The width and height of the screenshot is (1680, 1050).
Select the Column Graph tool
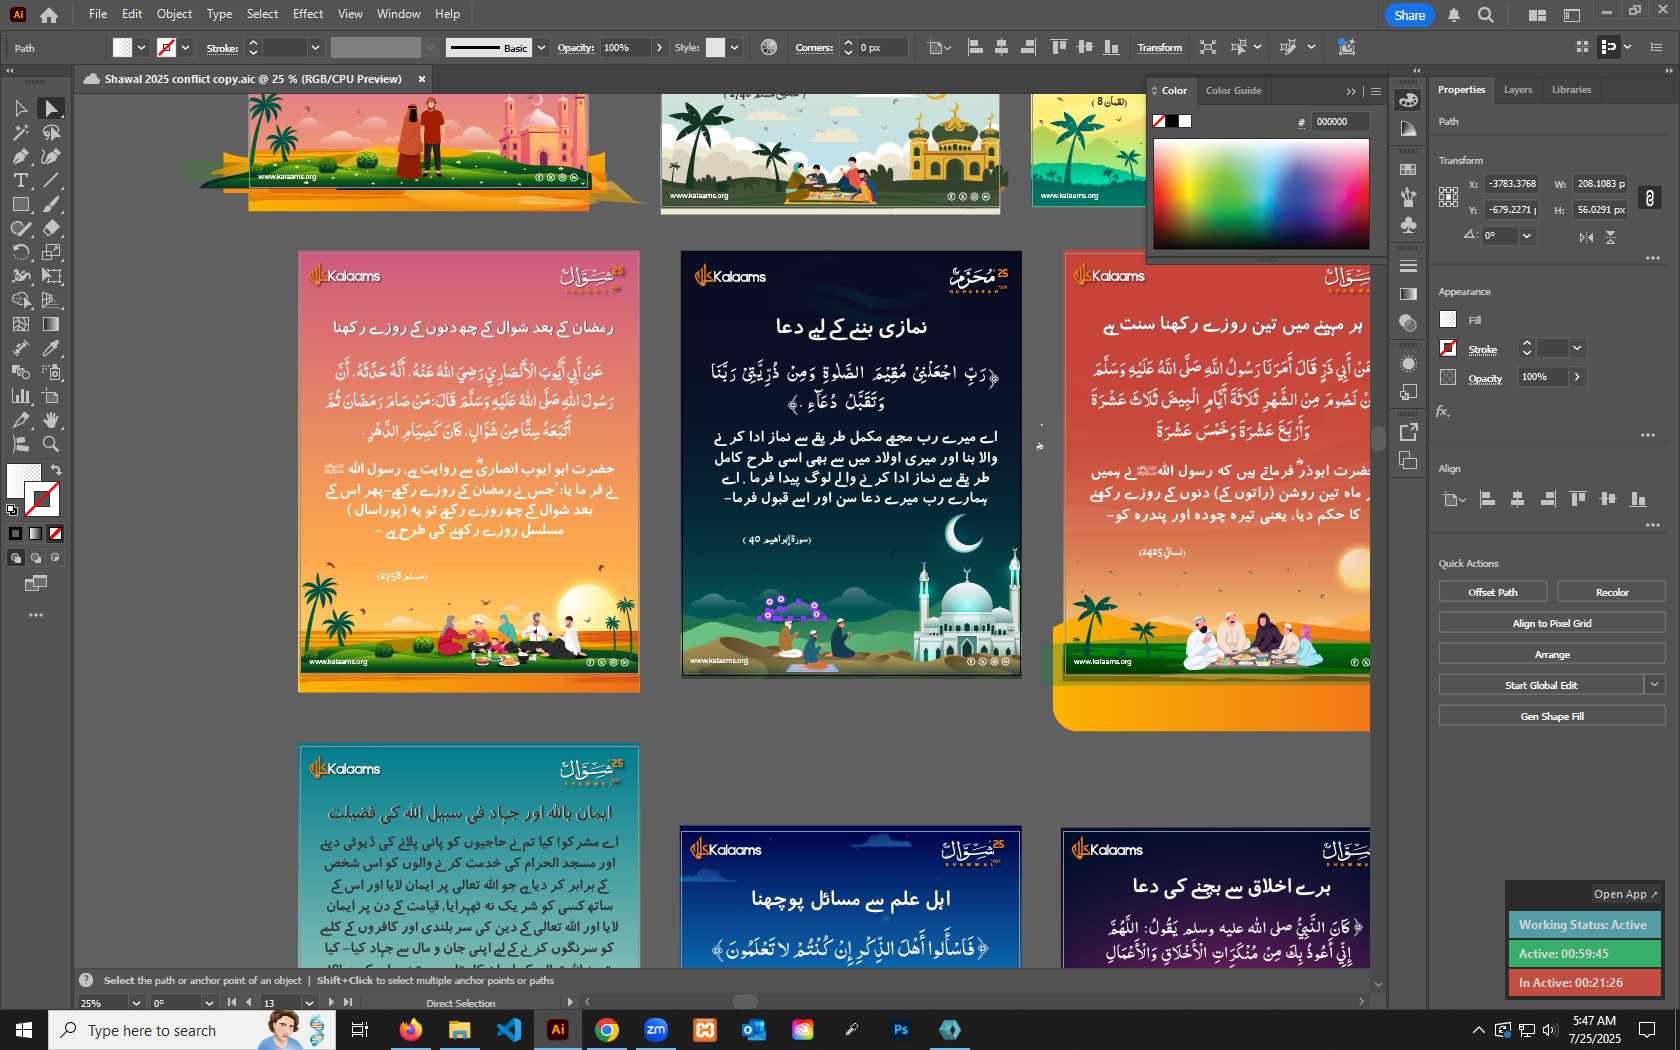tap(20, 396)
